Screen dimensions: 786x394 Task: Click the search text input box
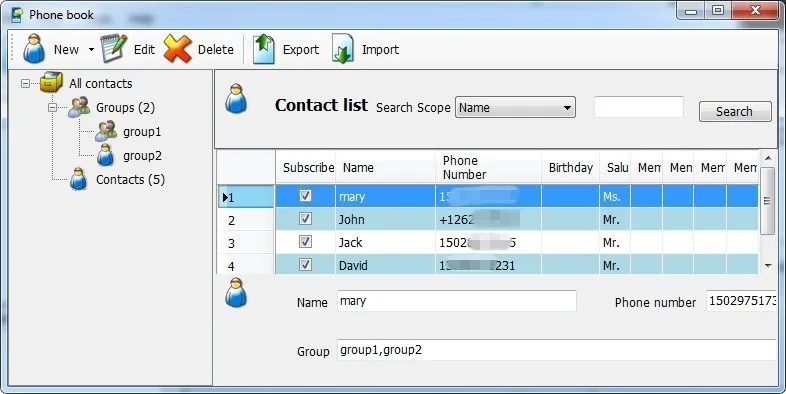[x=639, y=107]
